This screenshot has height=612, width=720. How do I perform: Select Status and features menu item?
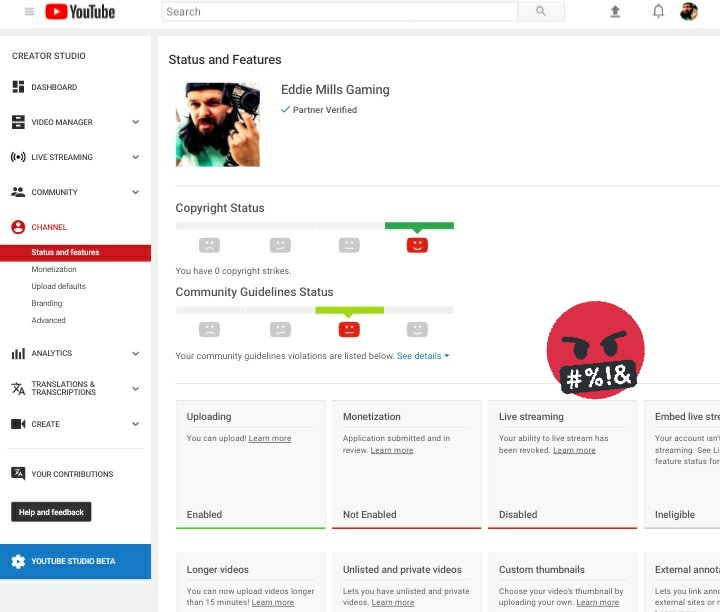coord(75,253)
